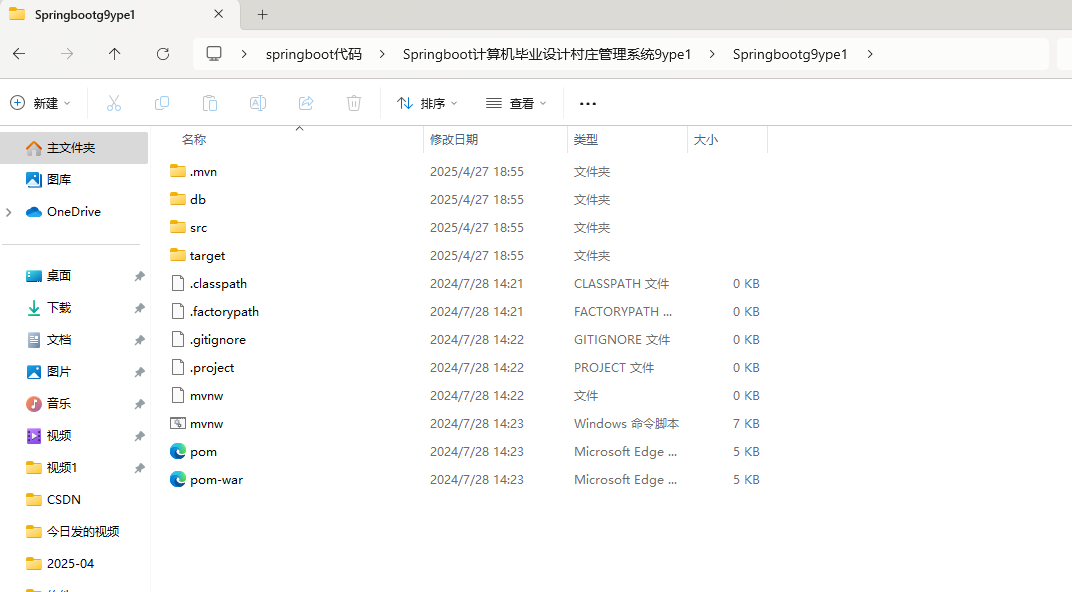This screenshot has width=1072, height=592.
Task: Refresh the current folder view
Action: pyautogui.click(x=163, y=54)
